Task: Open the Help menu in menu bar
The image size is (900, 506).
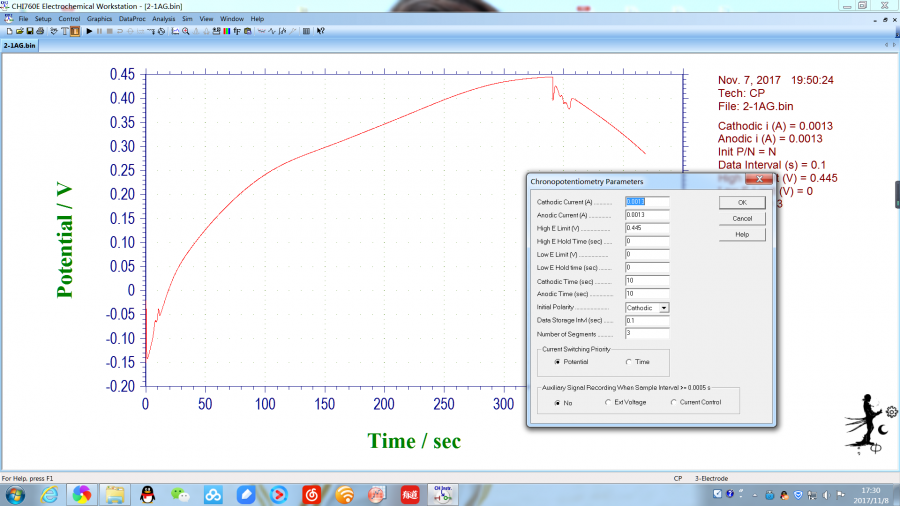Action: coord(257,19)
